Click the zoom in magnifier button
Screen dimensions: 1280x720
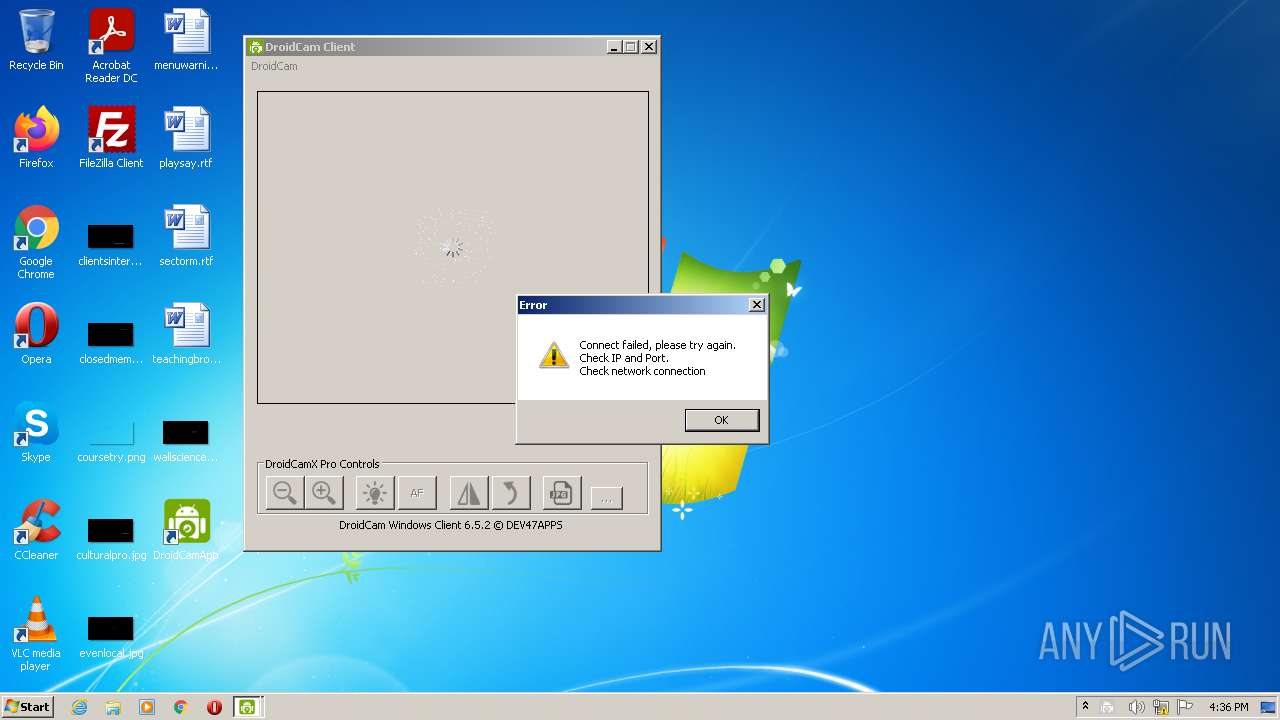(323, 493)
